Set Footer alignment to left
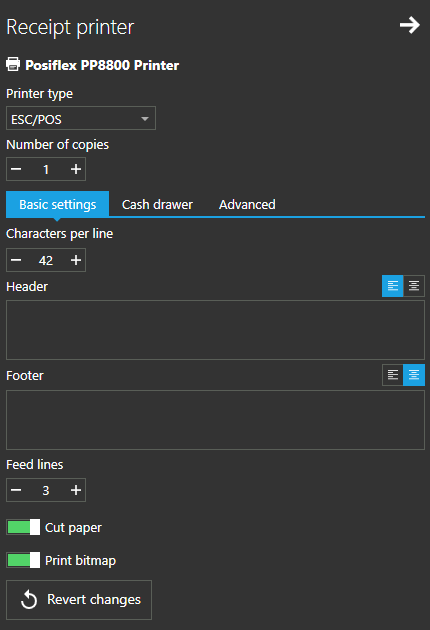Screen dimensions: 430x630 coord(393,375)
